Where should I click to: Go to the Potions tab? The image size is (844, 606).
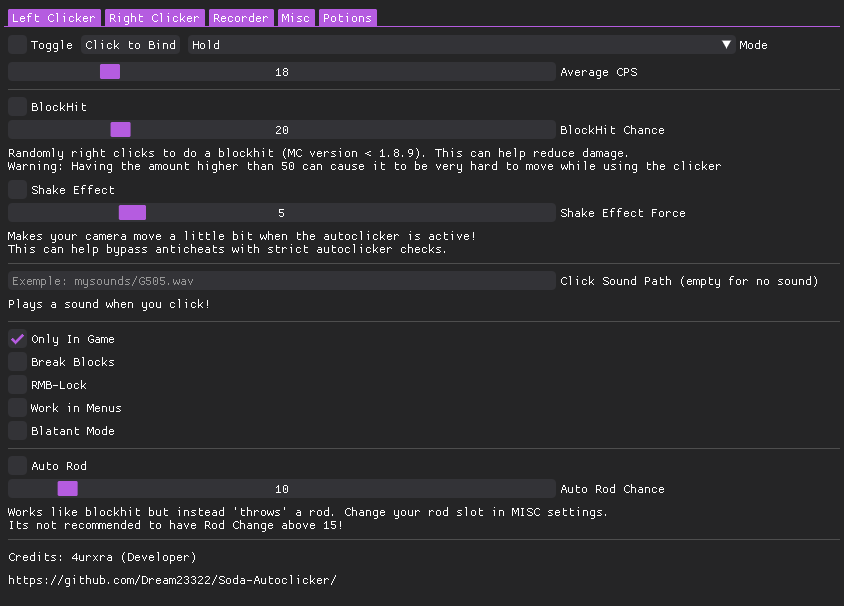pos(347,18)
